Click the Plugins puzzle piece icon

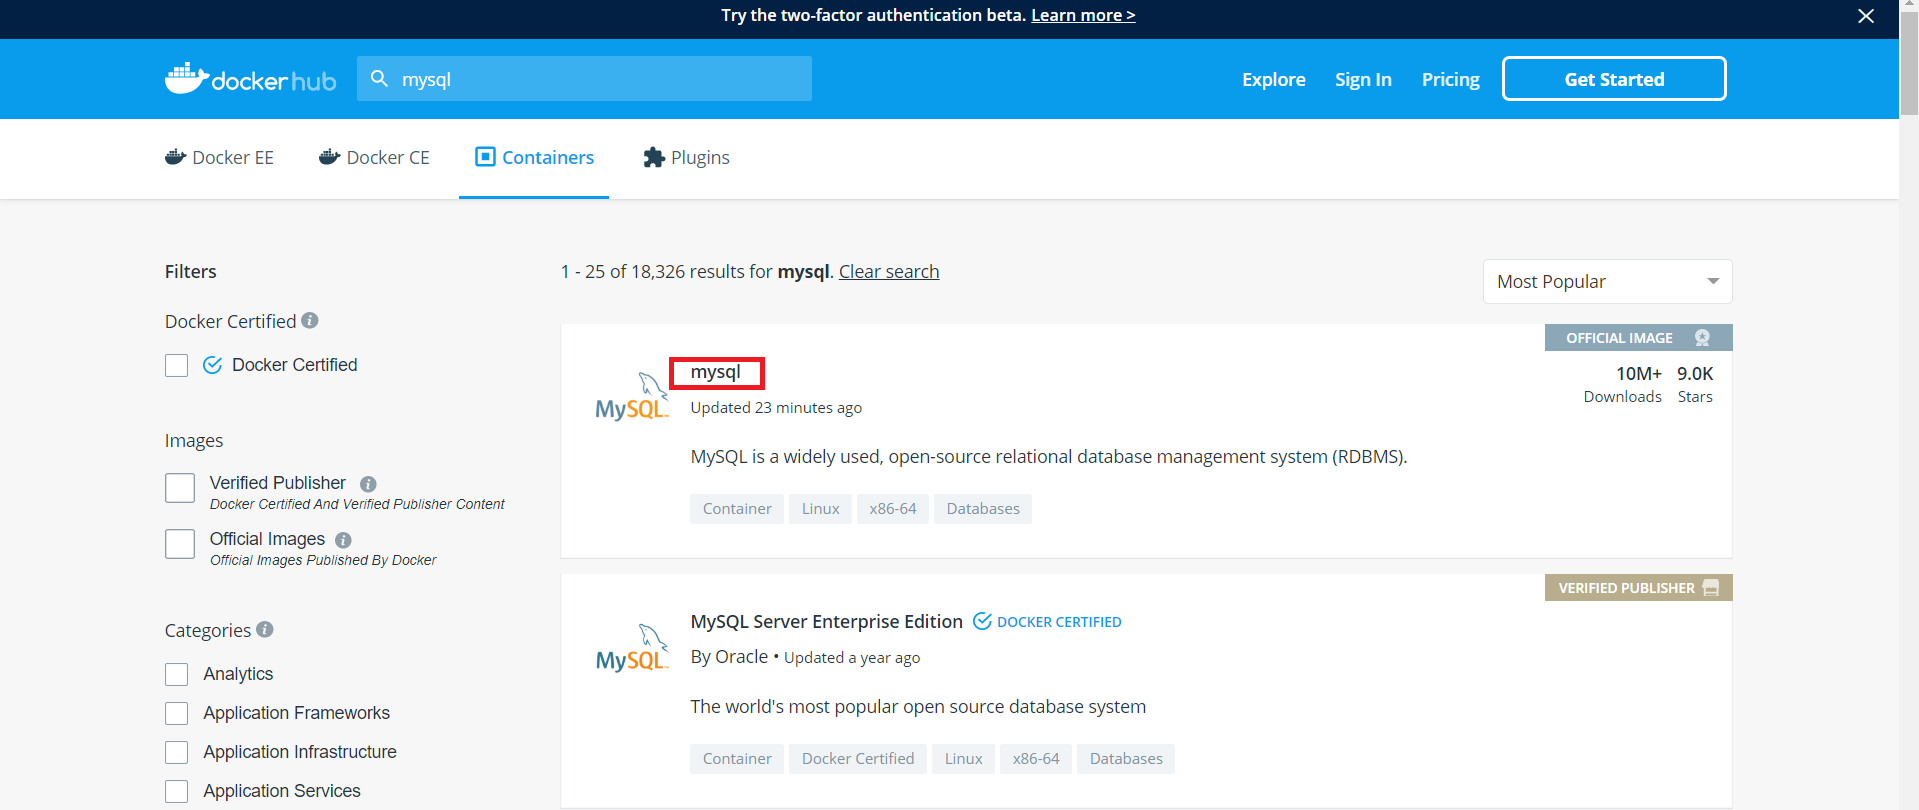click(x=654, y=157)
